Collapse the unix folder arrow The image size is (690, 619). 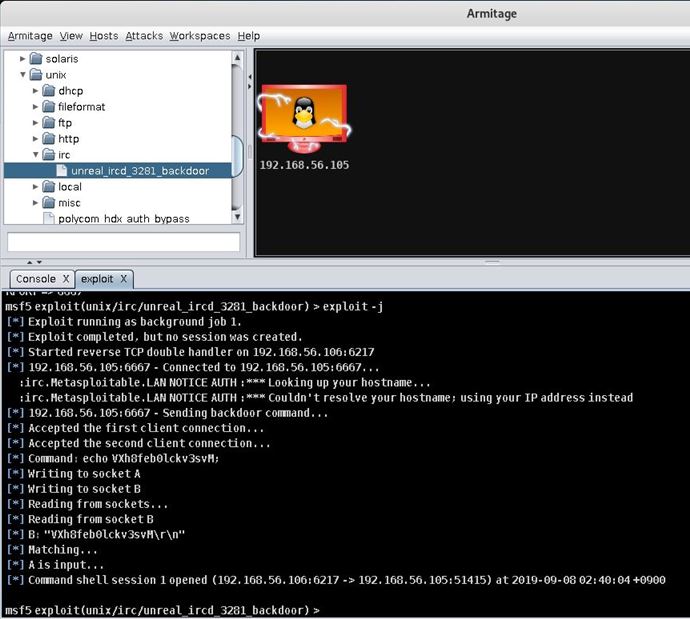point(22,74)
